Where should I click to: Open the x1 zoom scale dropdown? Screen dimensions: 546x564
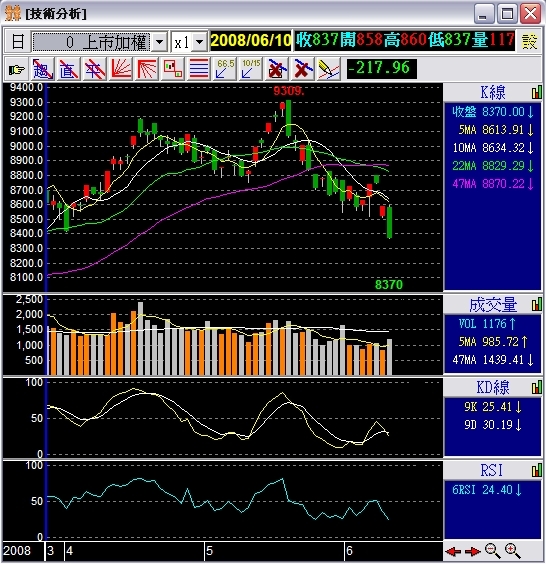point(200,42)
